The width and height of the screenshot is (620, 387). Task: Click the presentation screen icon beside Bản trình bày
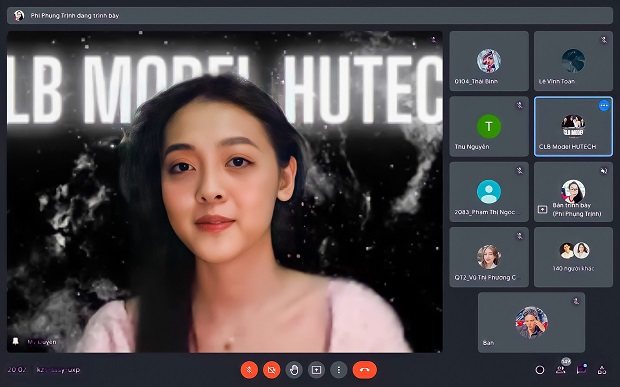point(542,209)
